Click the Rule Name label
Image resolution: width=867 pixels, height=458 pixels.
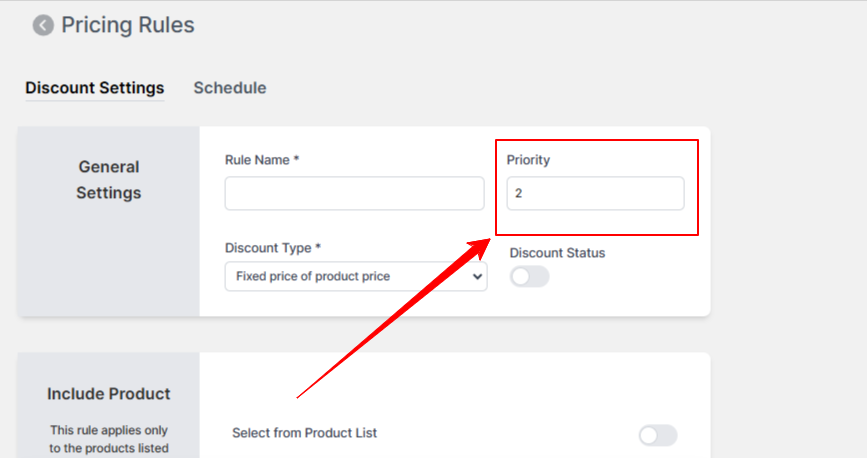(x=262, y=160)
